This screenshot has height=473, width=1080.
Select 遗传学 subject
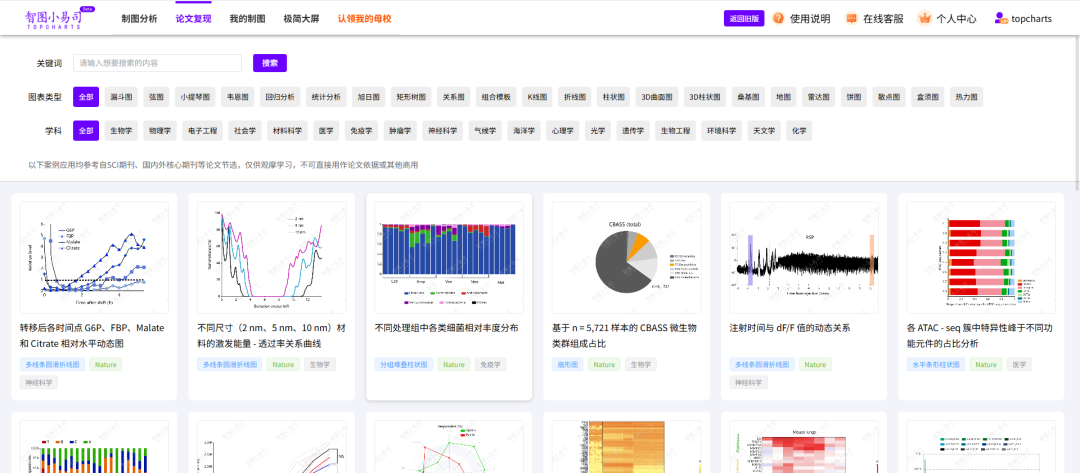[x=633, y=131]
